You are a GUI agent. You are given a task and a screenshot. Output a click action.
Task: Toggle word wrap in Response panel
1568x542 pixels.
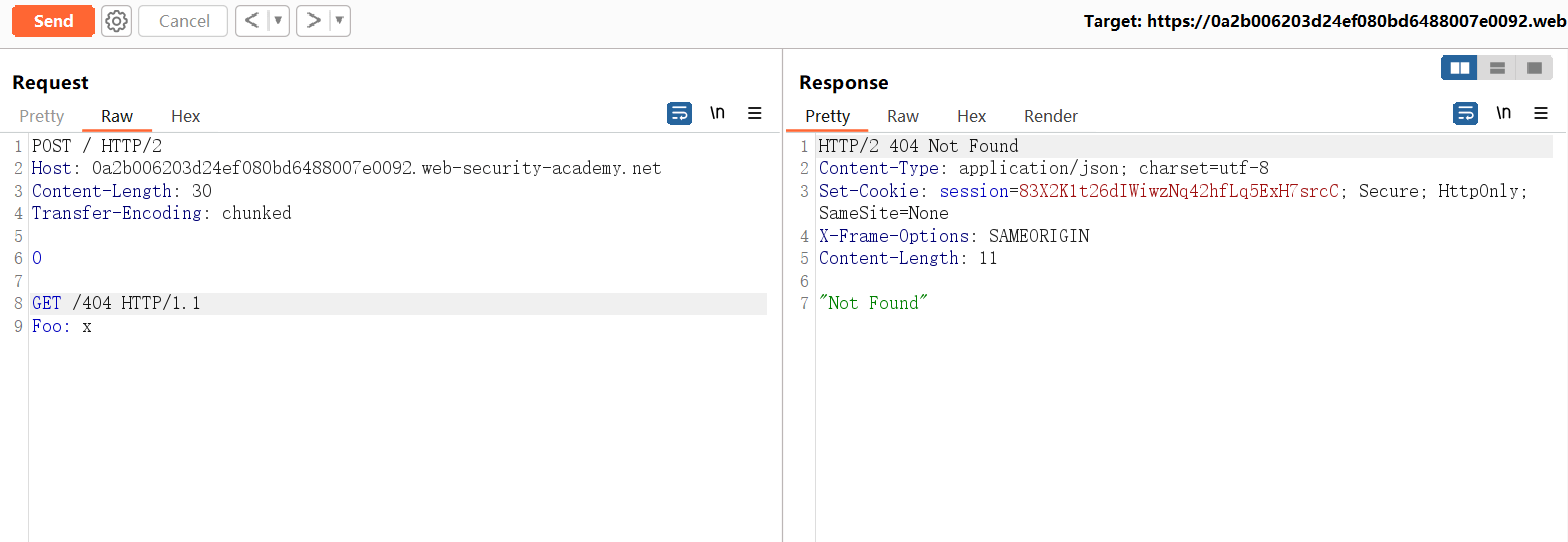click(x=1465, y=114)
